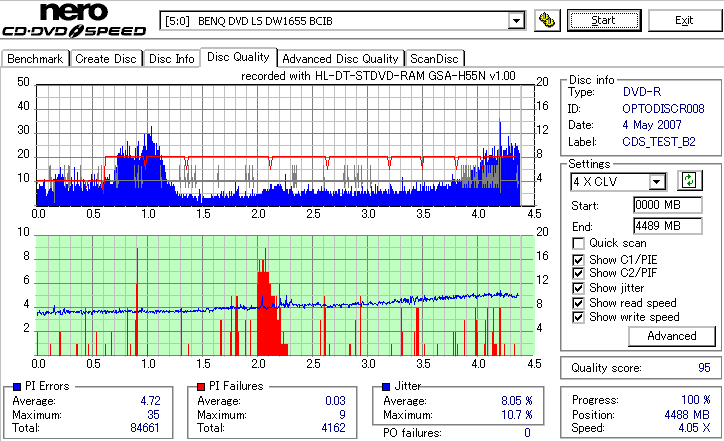The width and height of the screenshot is (724, 441).
Task: Select the Disc Quality tab
Action: tap(238, 57)
